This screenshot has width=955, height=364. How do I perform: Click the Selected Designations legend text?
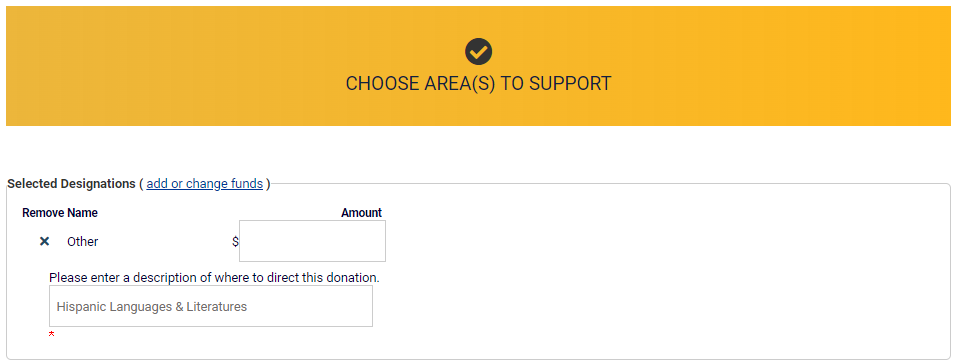[x=71, y=184]
